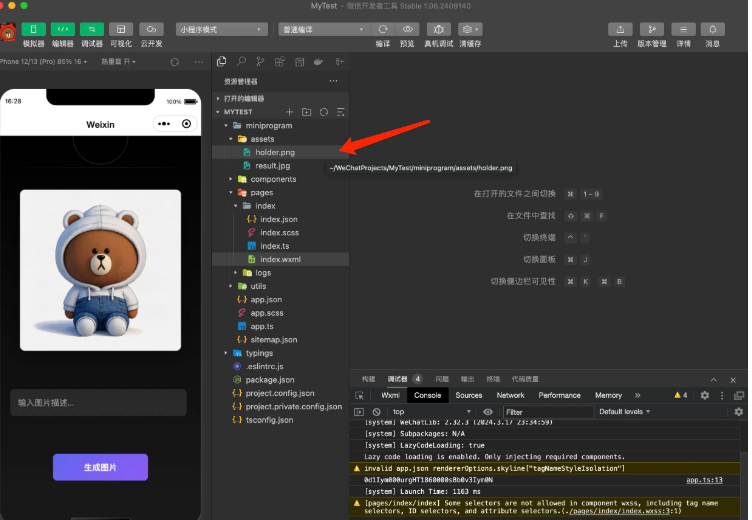752x520 pixels.
Task: Open the index.wxml file
Action: tap(281, 259)
